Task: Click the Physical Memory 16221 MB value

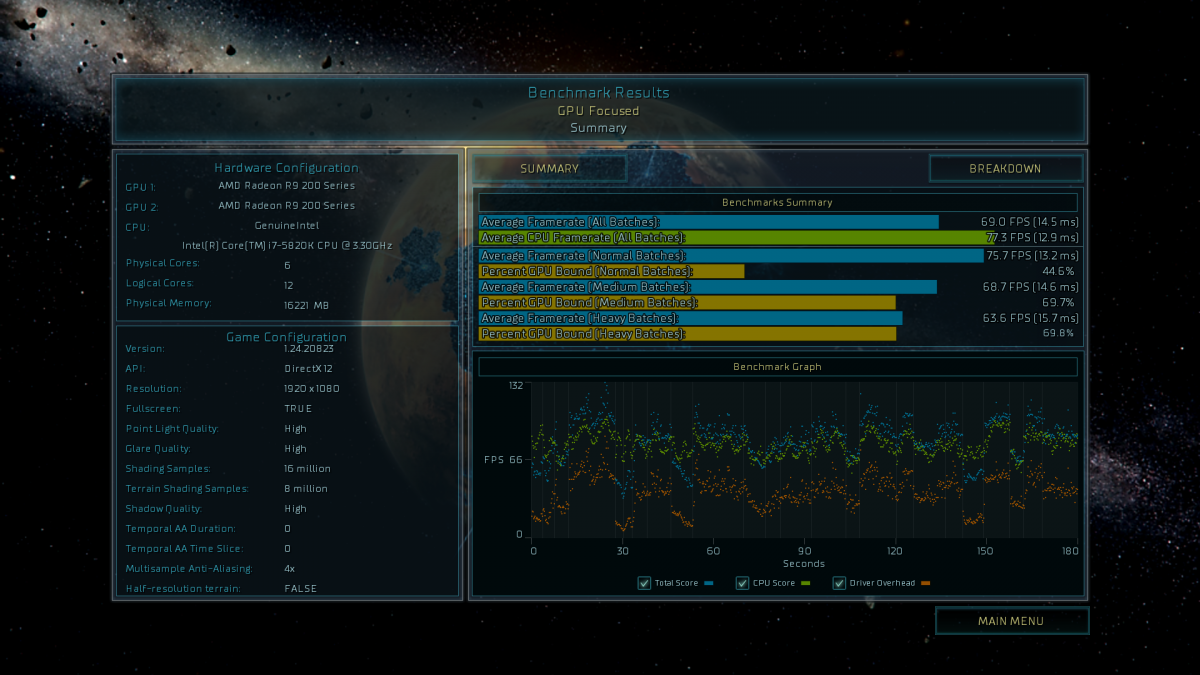Action: (x=306, y=305)
